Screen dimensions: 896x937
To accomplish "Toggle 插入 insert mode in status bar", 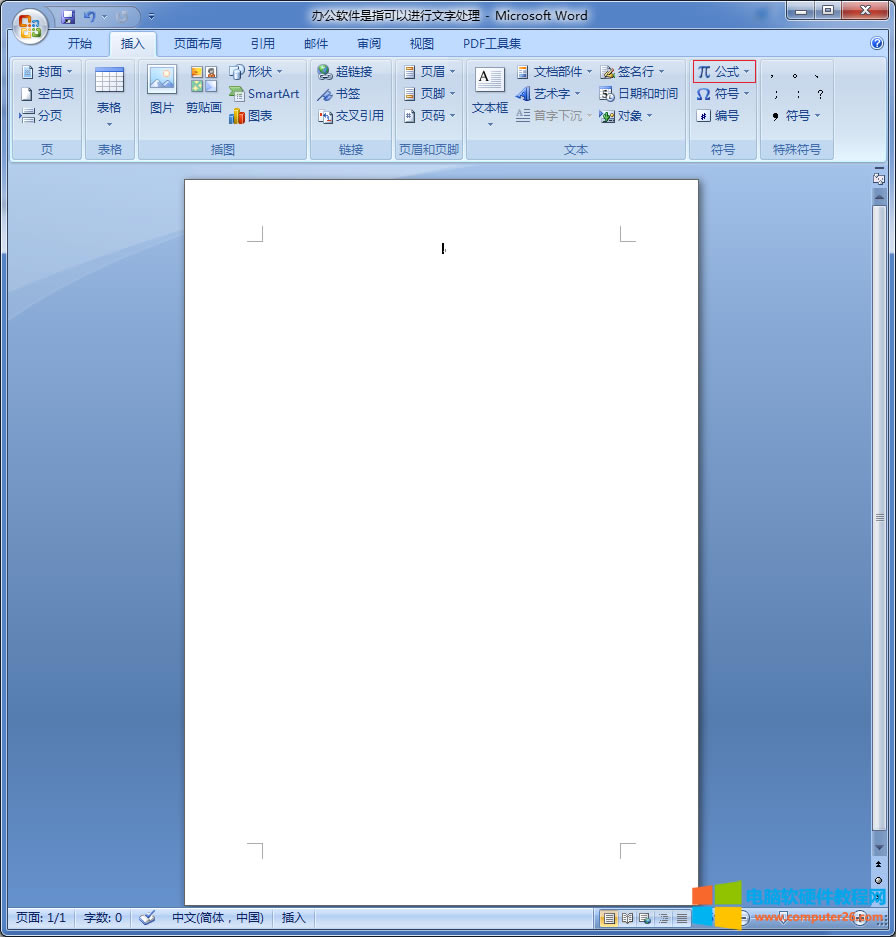I will click(x=293, y=917).
